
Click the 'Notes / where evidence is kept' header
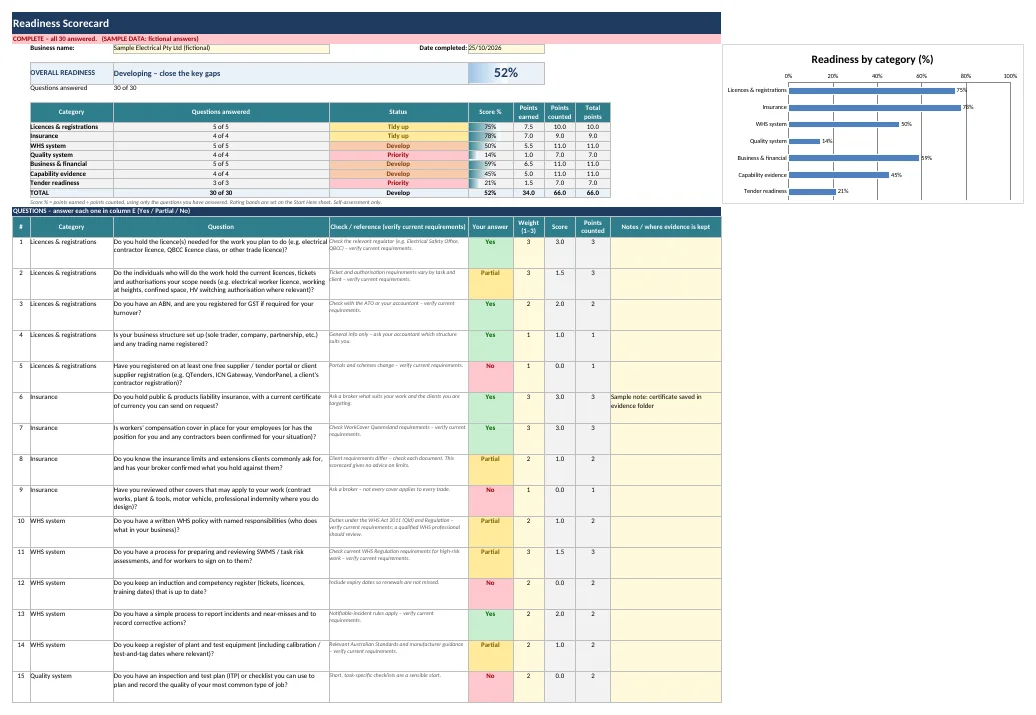pos(665,227)
